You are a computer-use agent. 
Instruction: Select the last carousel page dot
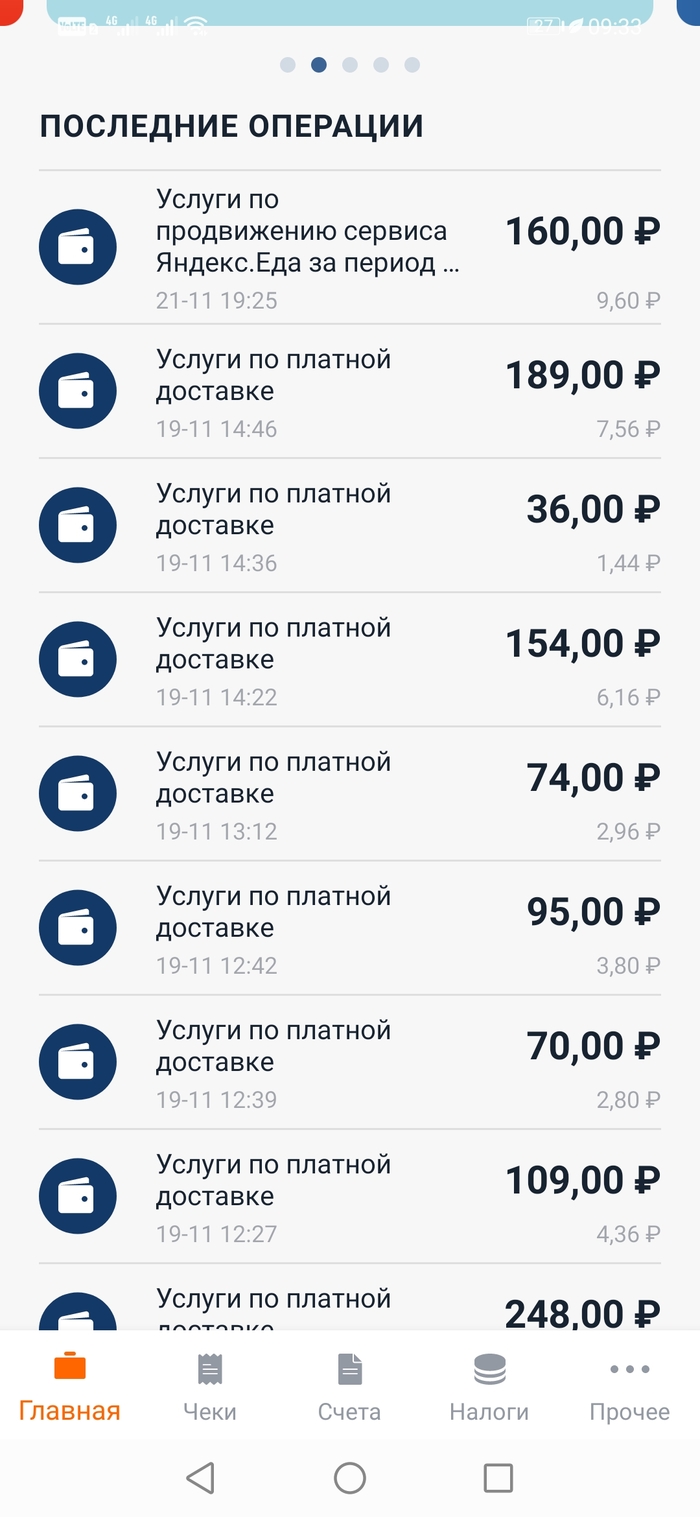(x=412, y=65)
